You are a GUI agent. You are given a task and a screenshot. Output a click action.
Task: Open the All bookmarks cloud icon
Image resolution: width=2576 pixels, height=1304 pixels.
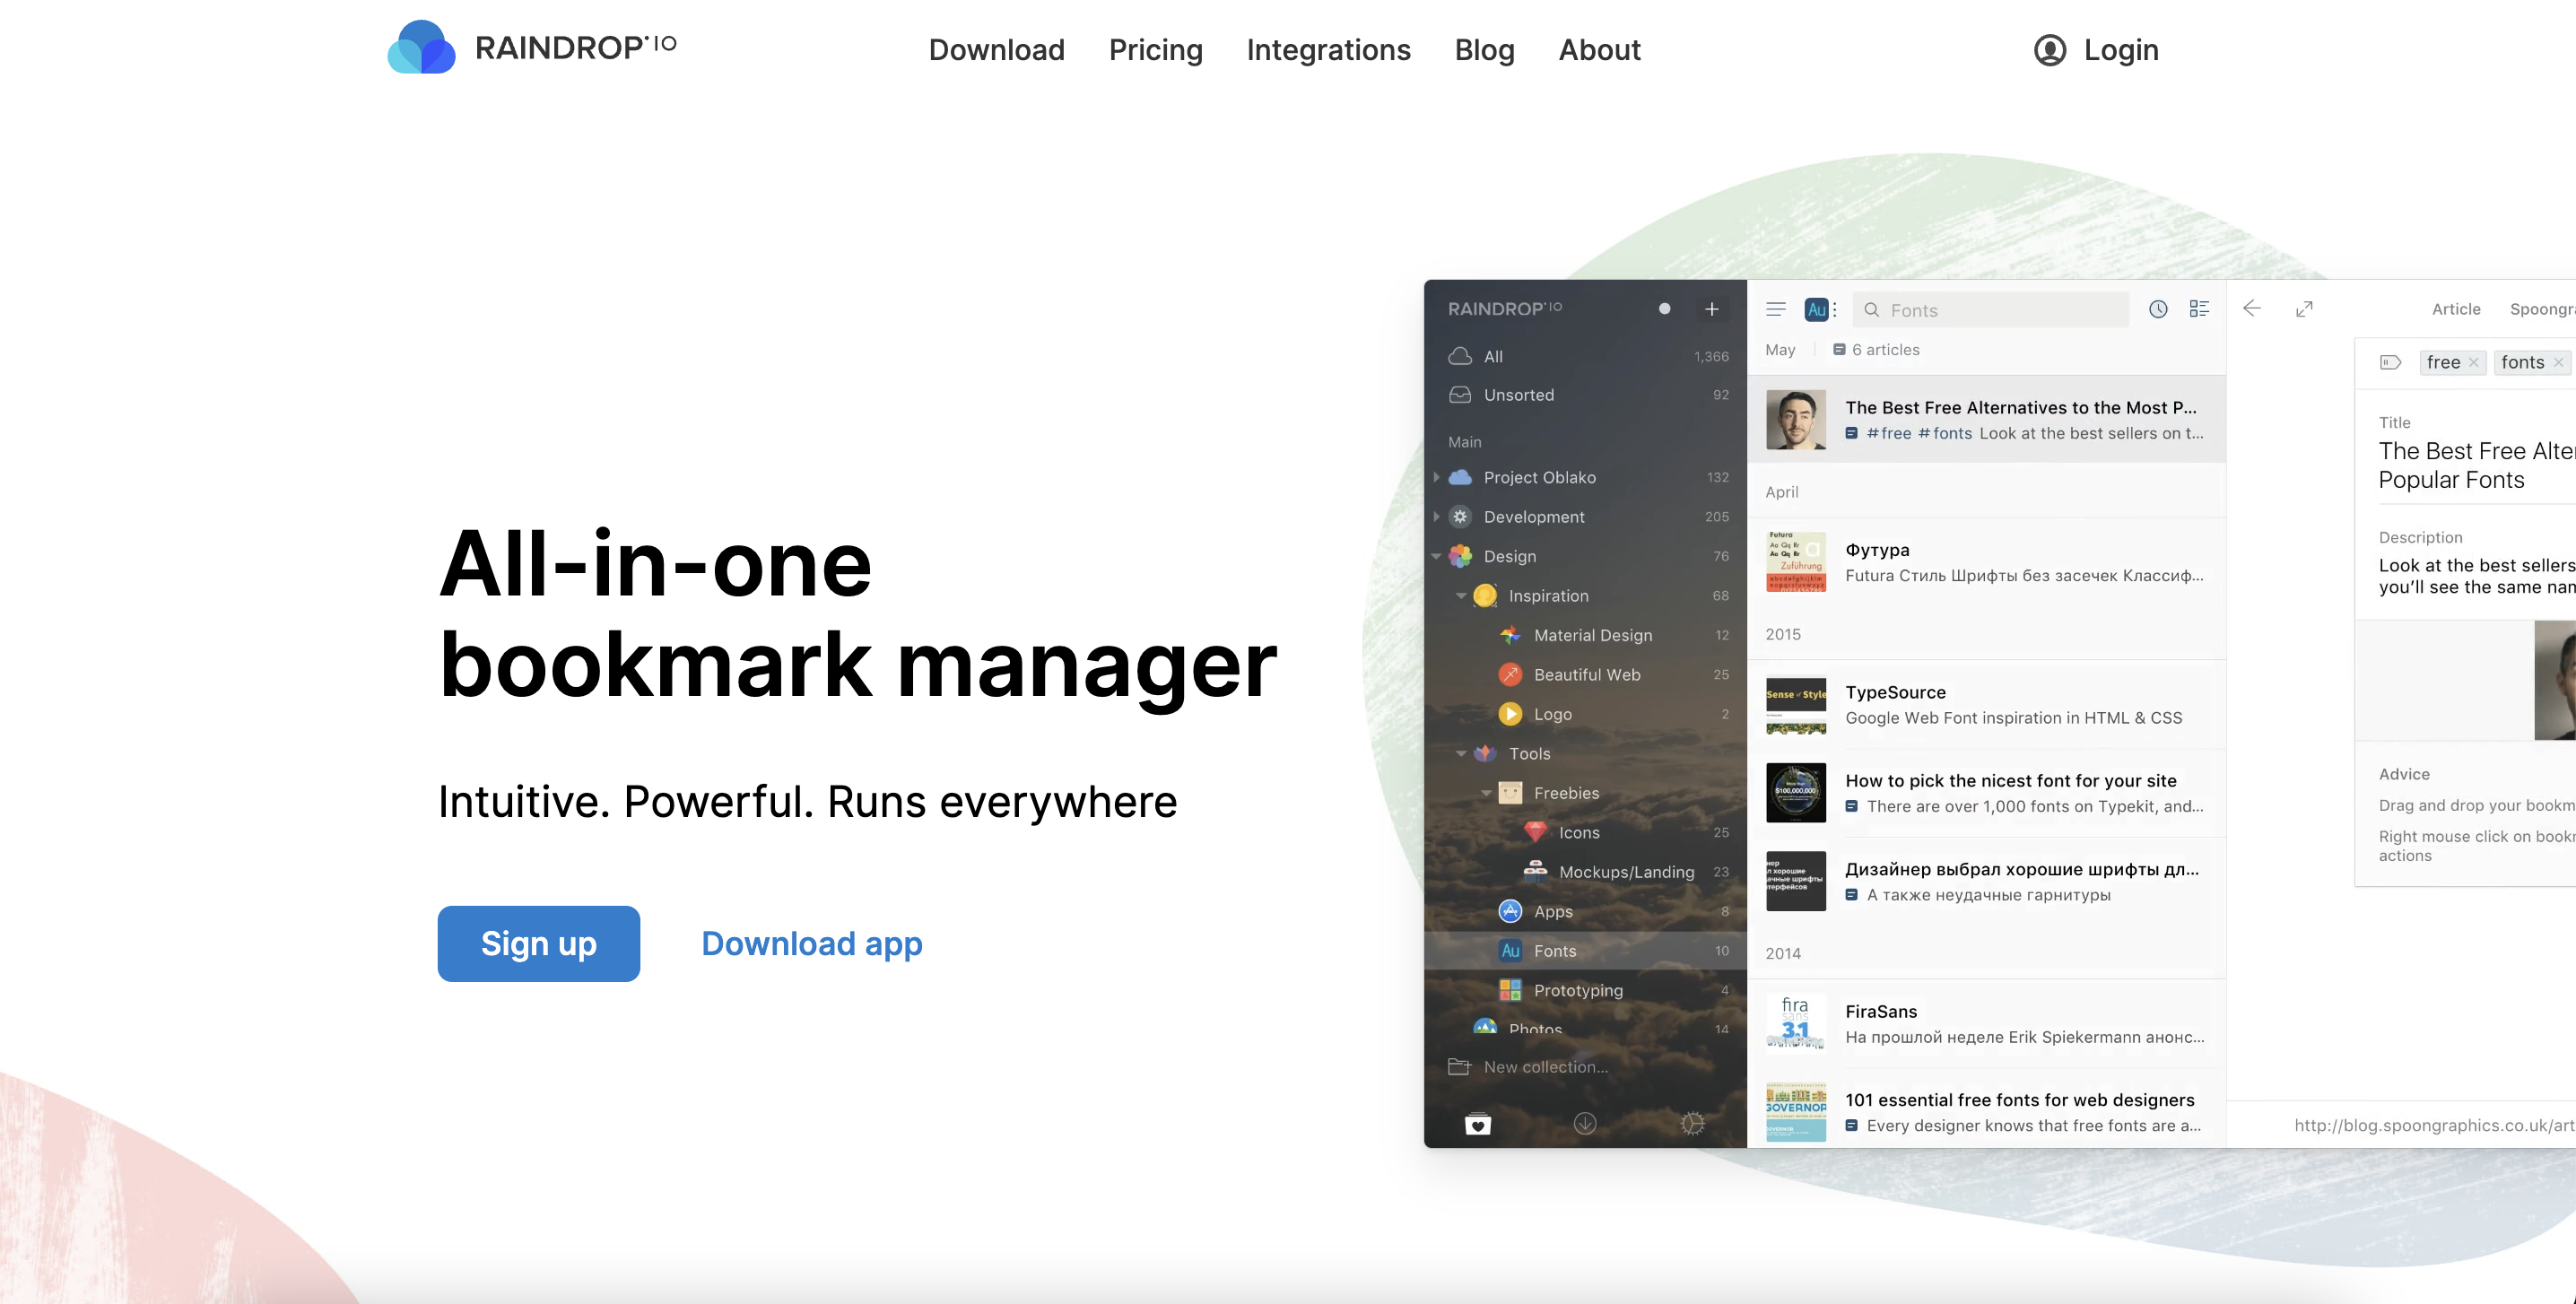[x=1460, y=356]
